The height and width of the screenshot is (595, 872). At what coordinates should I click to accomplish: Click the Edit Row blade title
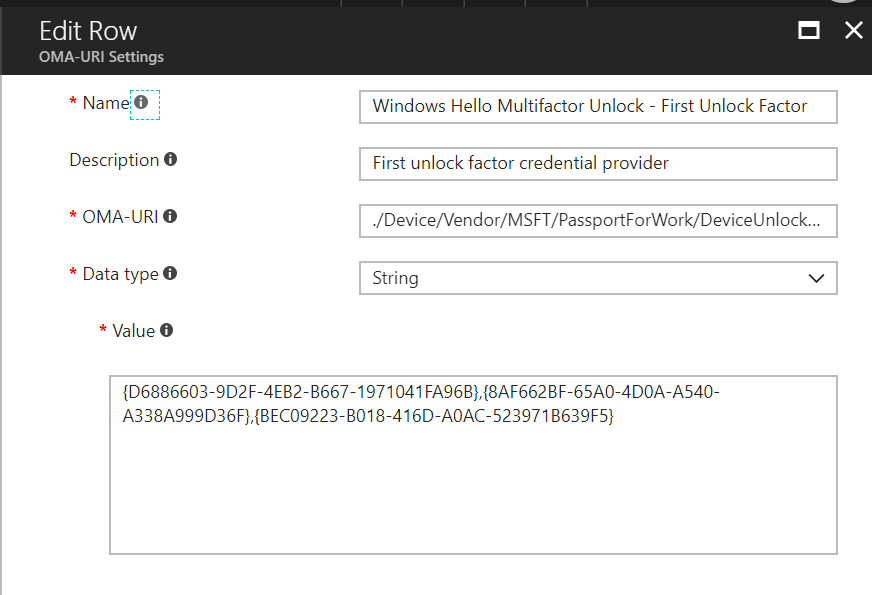coord(88,30)
